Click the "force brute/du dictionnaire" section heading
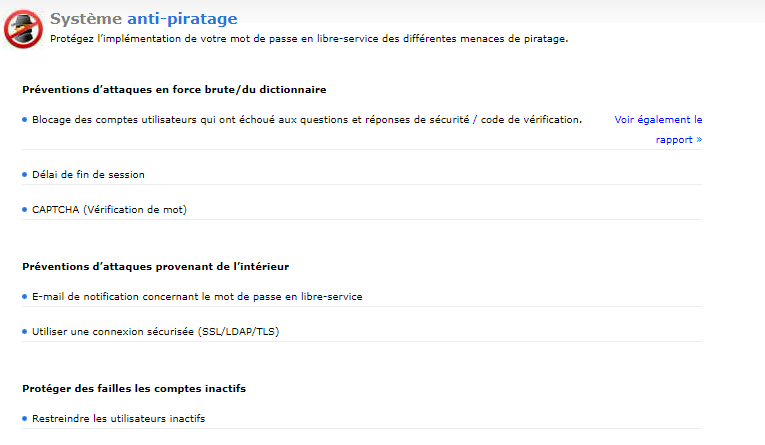Viewport: 765px width, 445px height. point(174,90)
